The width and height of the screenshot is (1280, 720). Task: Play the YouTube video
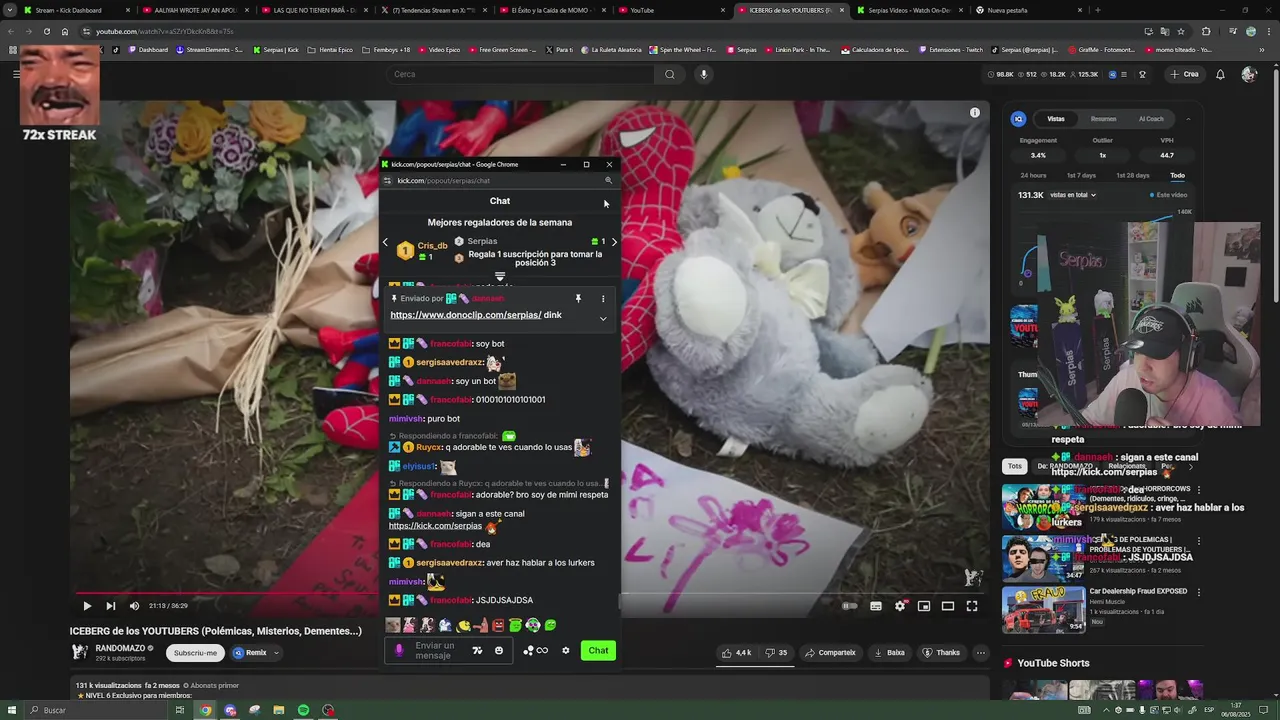(87, 606)
